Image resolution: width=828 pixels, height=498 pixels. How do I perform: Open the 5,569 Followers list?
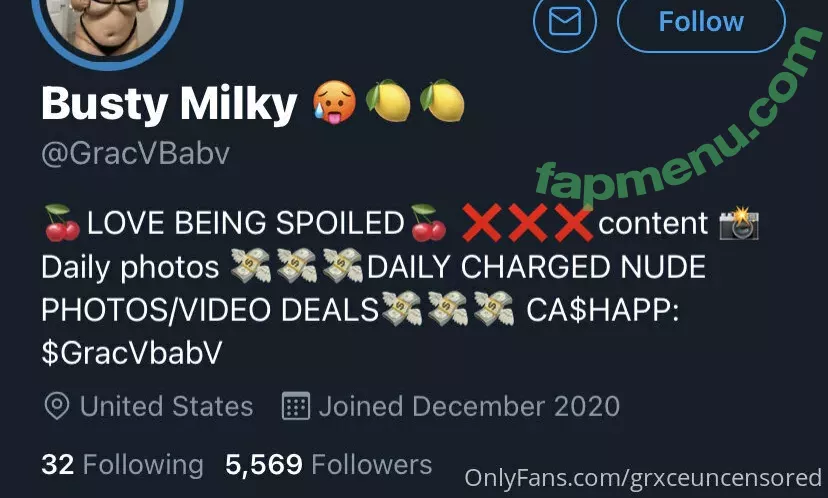pos(328,465)
